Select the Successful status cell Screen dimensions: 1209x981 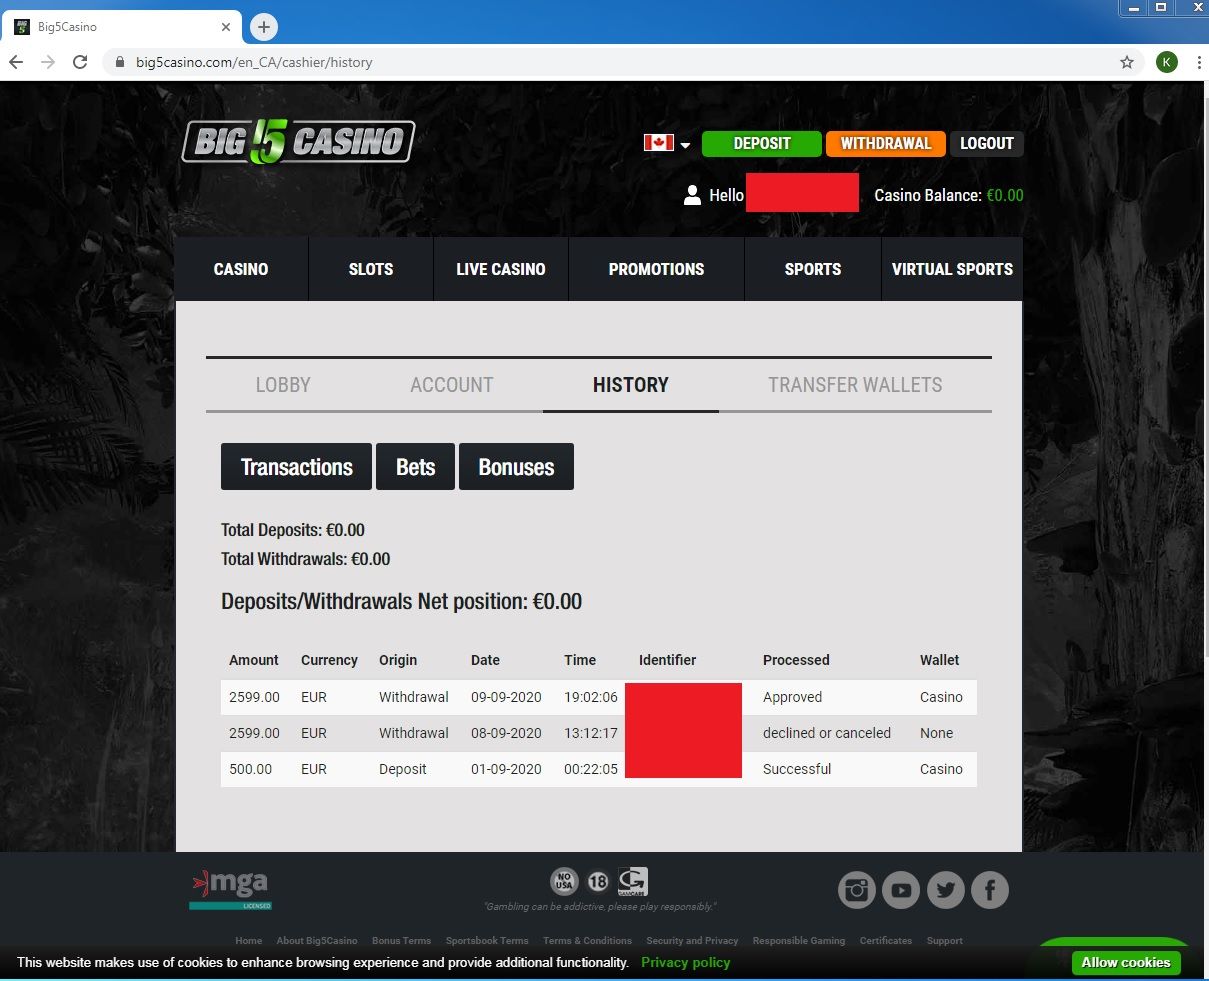[797, 769]
